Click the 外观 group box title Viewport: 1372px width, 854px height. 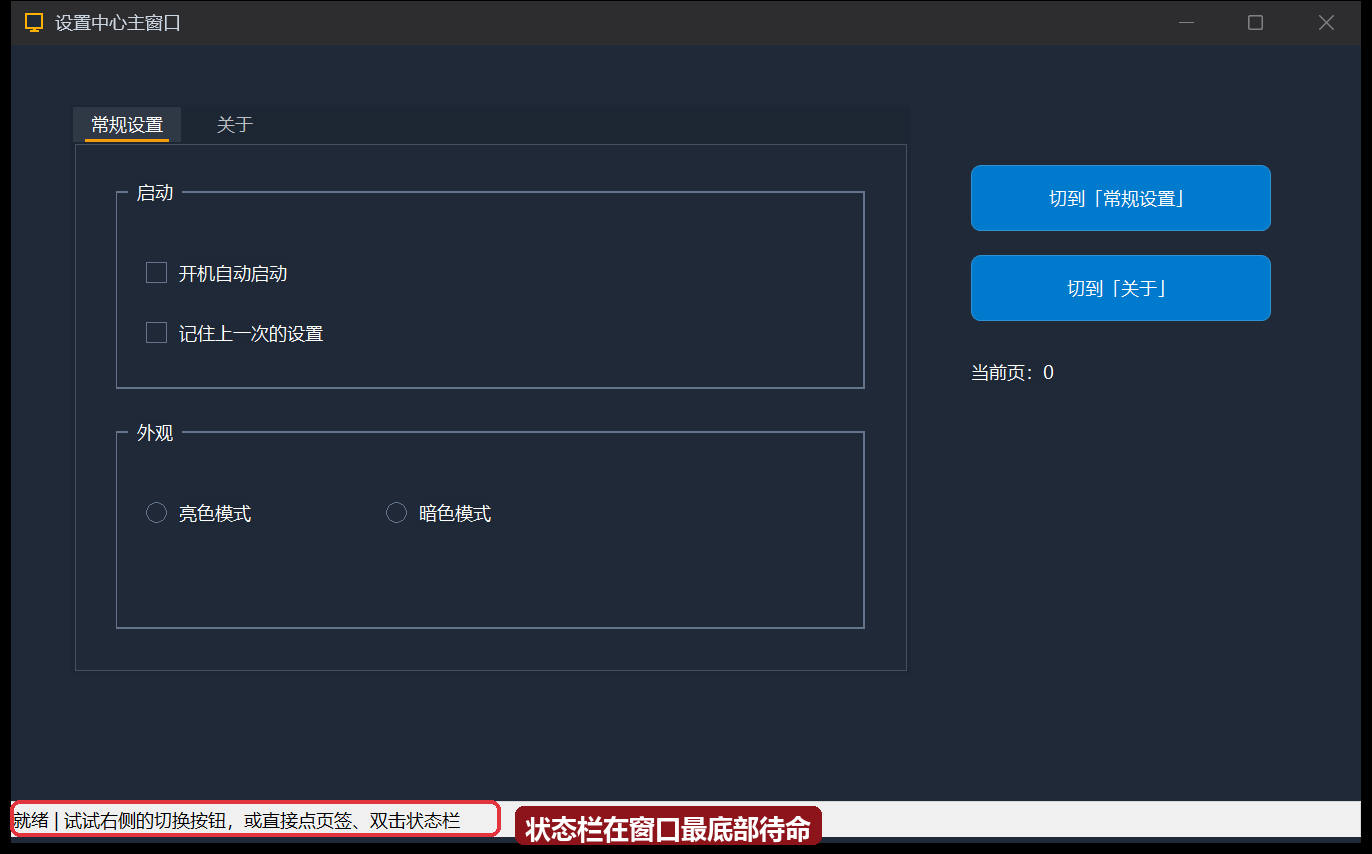click(x=155, y=433)
